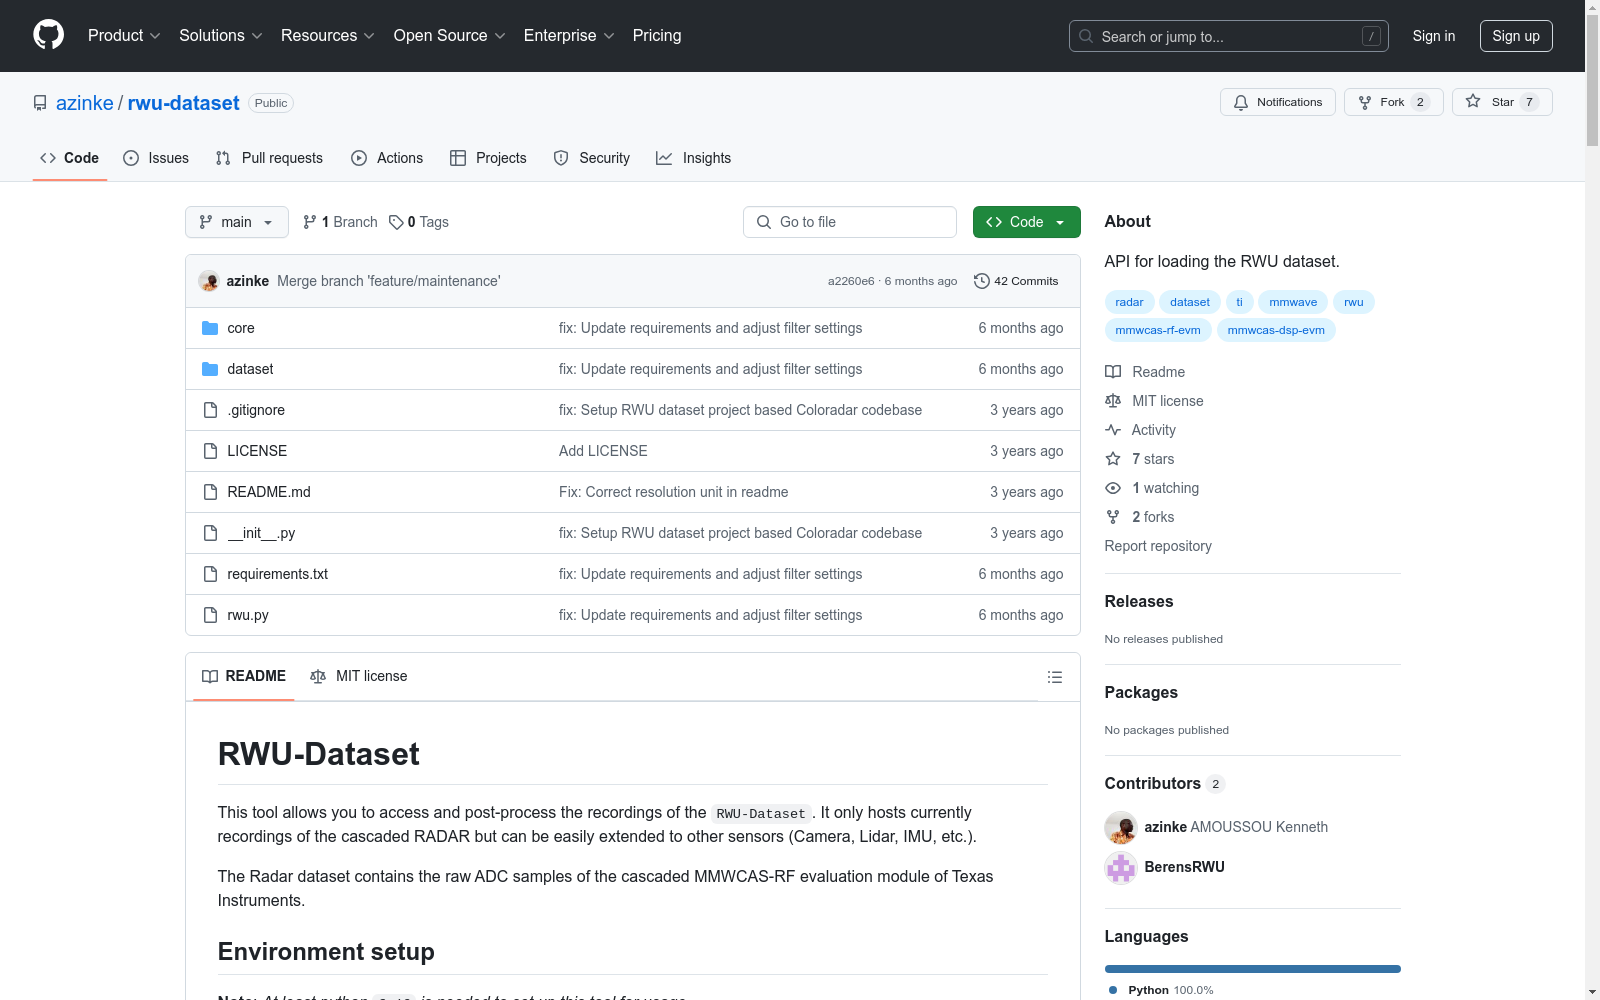Click the .gitignore file icon
The height and width of the screenshot is (1000, 1600).
point(210,410)
